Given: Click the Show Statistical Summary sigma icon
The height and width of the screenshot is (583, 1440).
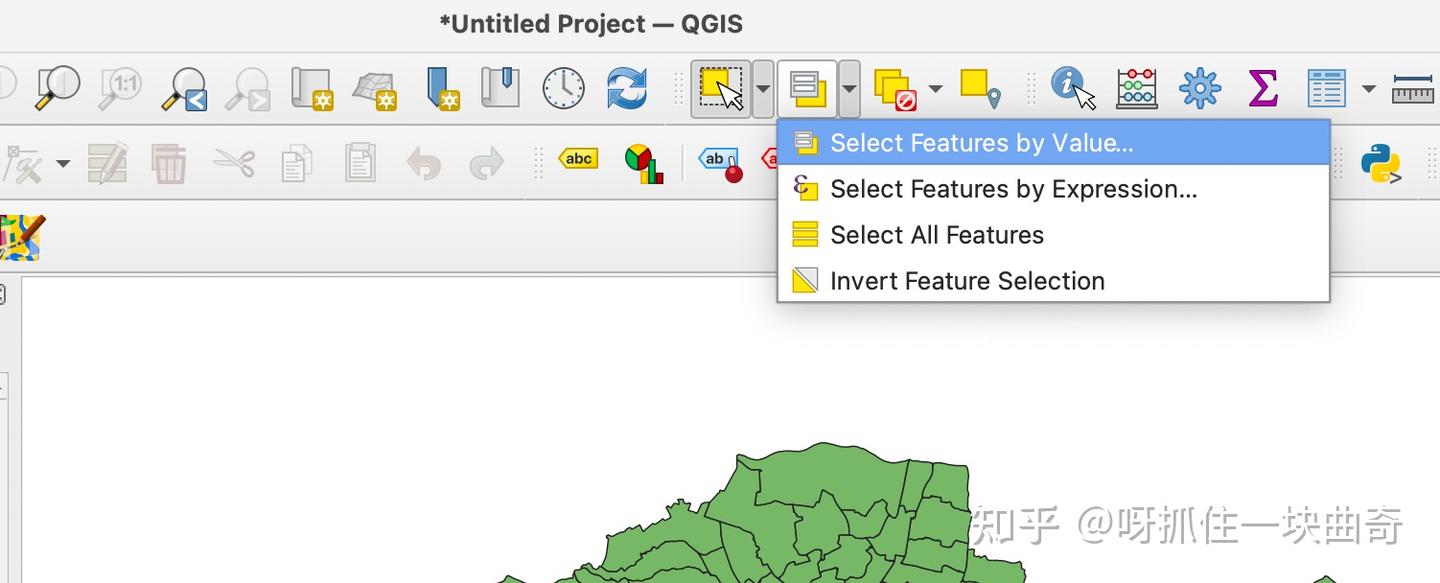Looking at the screenshot, I should [x=1264, y=88].
